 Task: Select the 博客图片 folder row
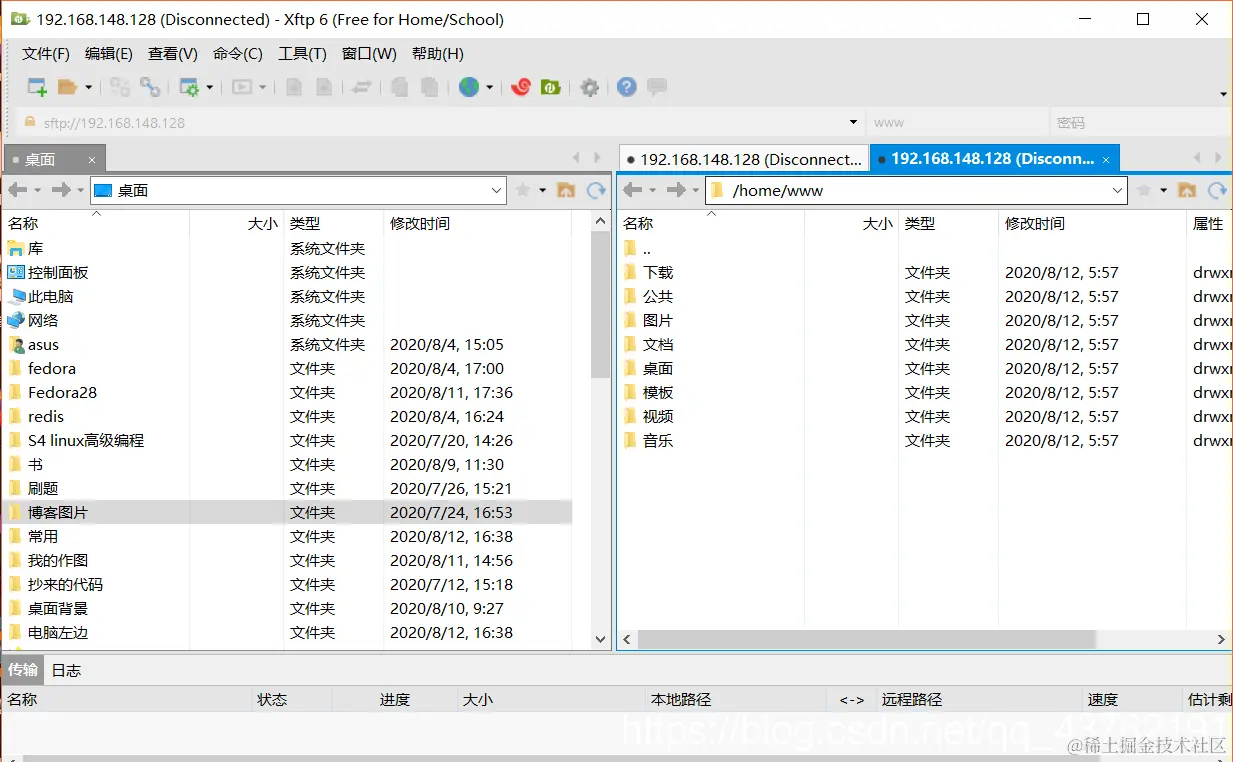[289, 513]
